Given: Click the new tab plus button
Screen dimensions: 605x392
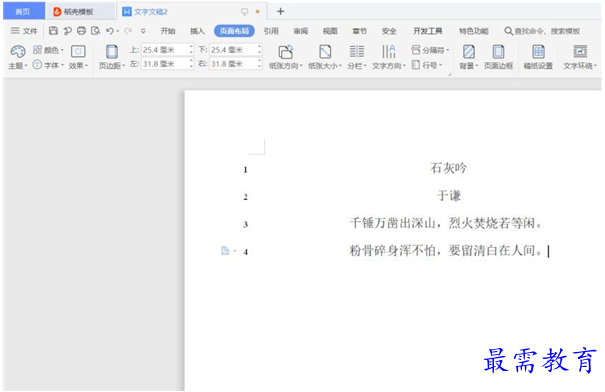Looking at the screenshot, I should 281,12.
